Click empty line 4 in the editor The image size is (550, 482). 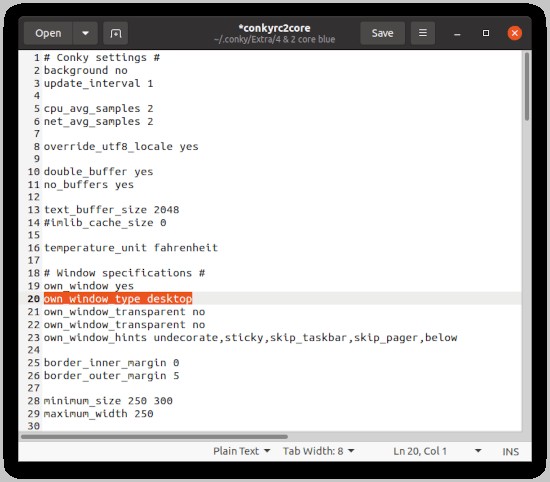tap(281, 95)
